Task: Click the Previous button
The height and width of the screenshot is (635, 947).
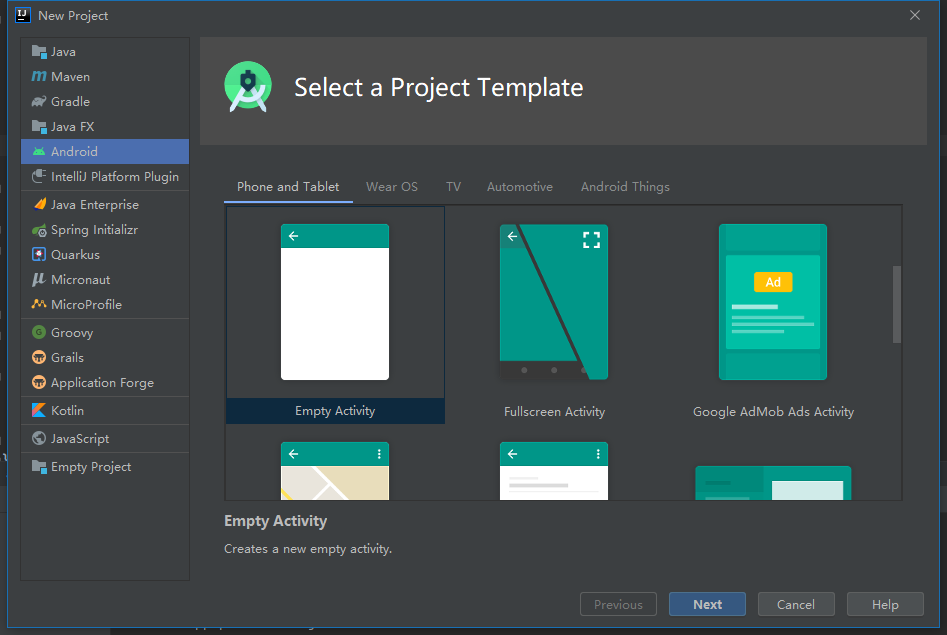Action: 618,604
